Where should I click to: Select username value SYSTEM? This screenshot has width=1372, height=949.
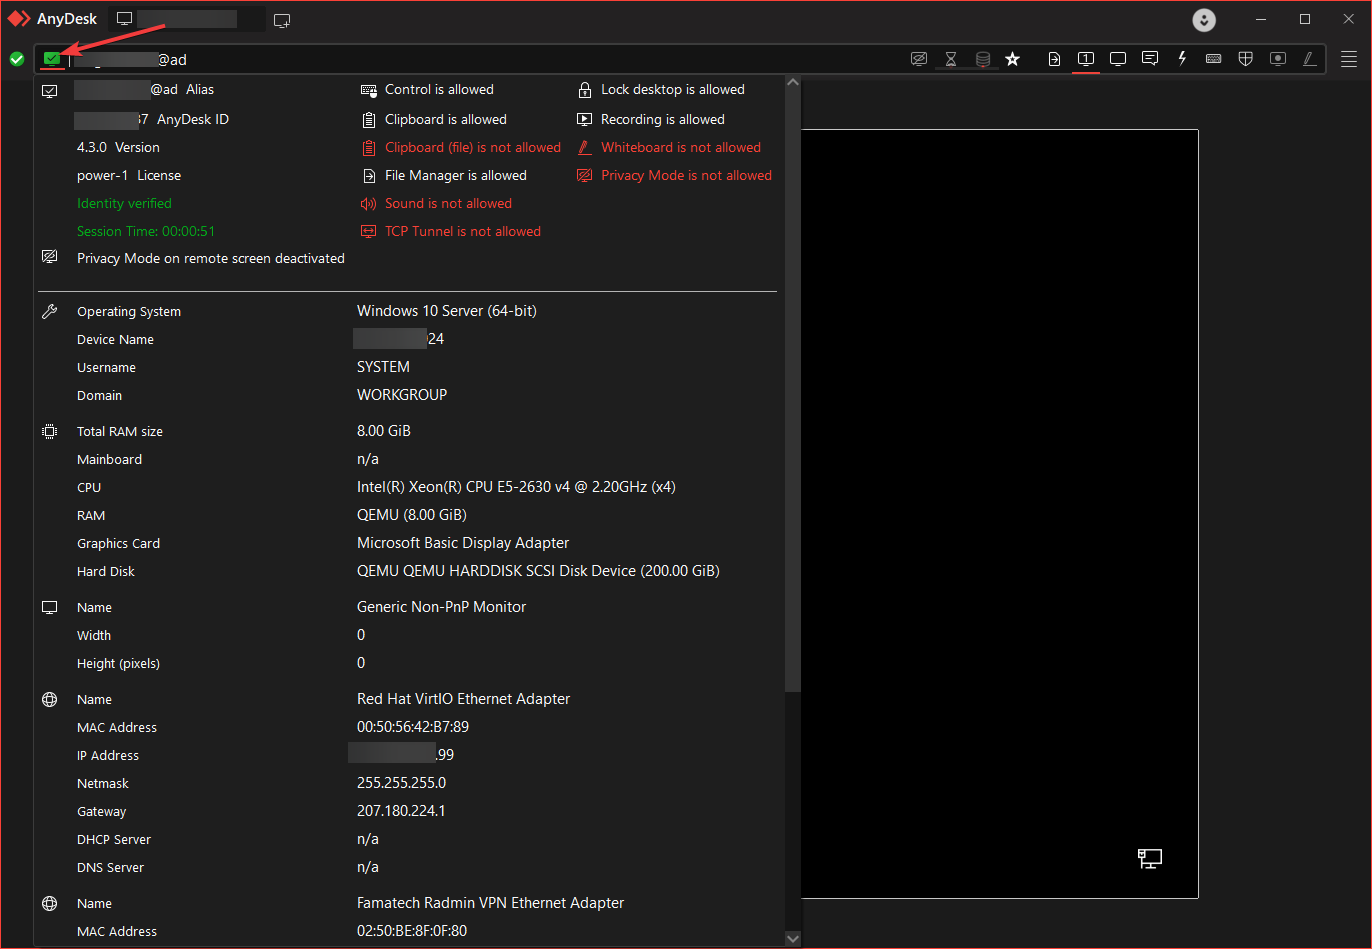pyautogui.click(x=383, y=367)
